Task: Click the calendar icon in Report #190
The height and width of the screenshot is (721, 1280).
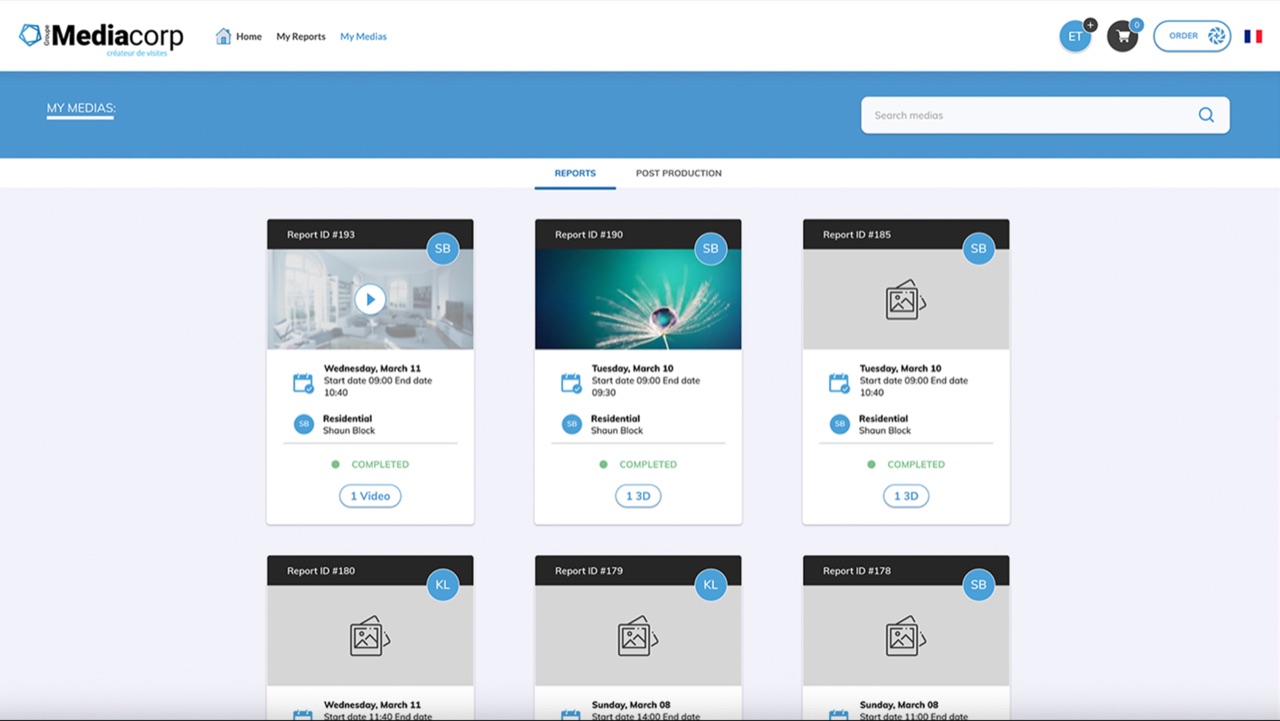Action: (571, 383)
